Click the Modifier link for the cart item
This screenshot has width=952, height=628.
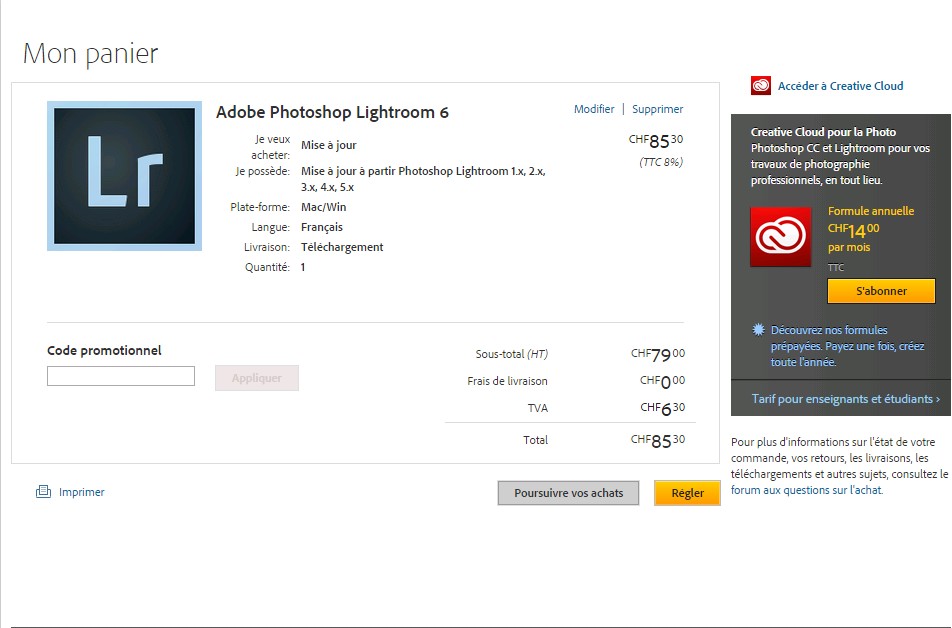click(x=594, y=109)
